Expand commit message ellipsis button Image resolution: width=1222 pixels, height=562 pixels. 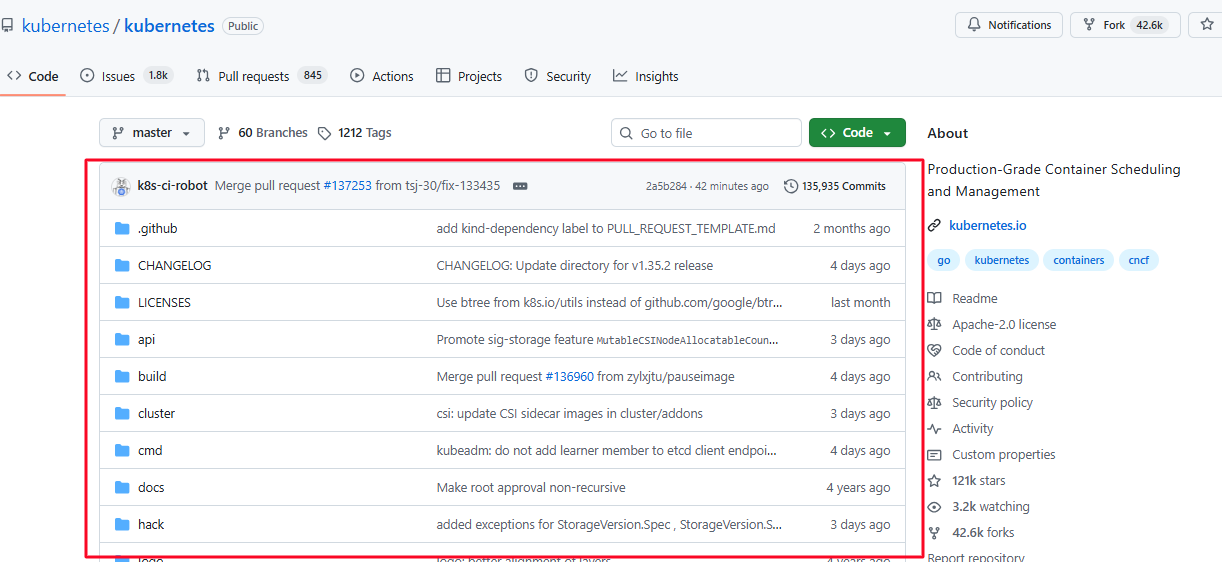pyautogui.click(x=520, y=186)
